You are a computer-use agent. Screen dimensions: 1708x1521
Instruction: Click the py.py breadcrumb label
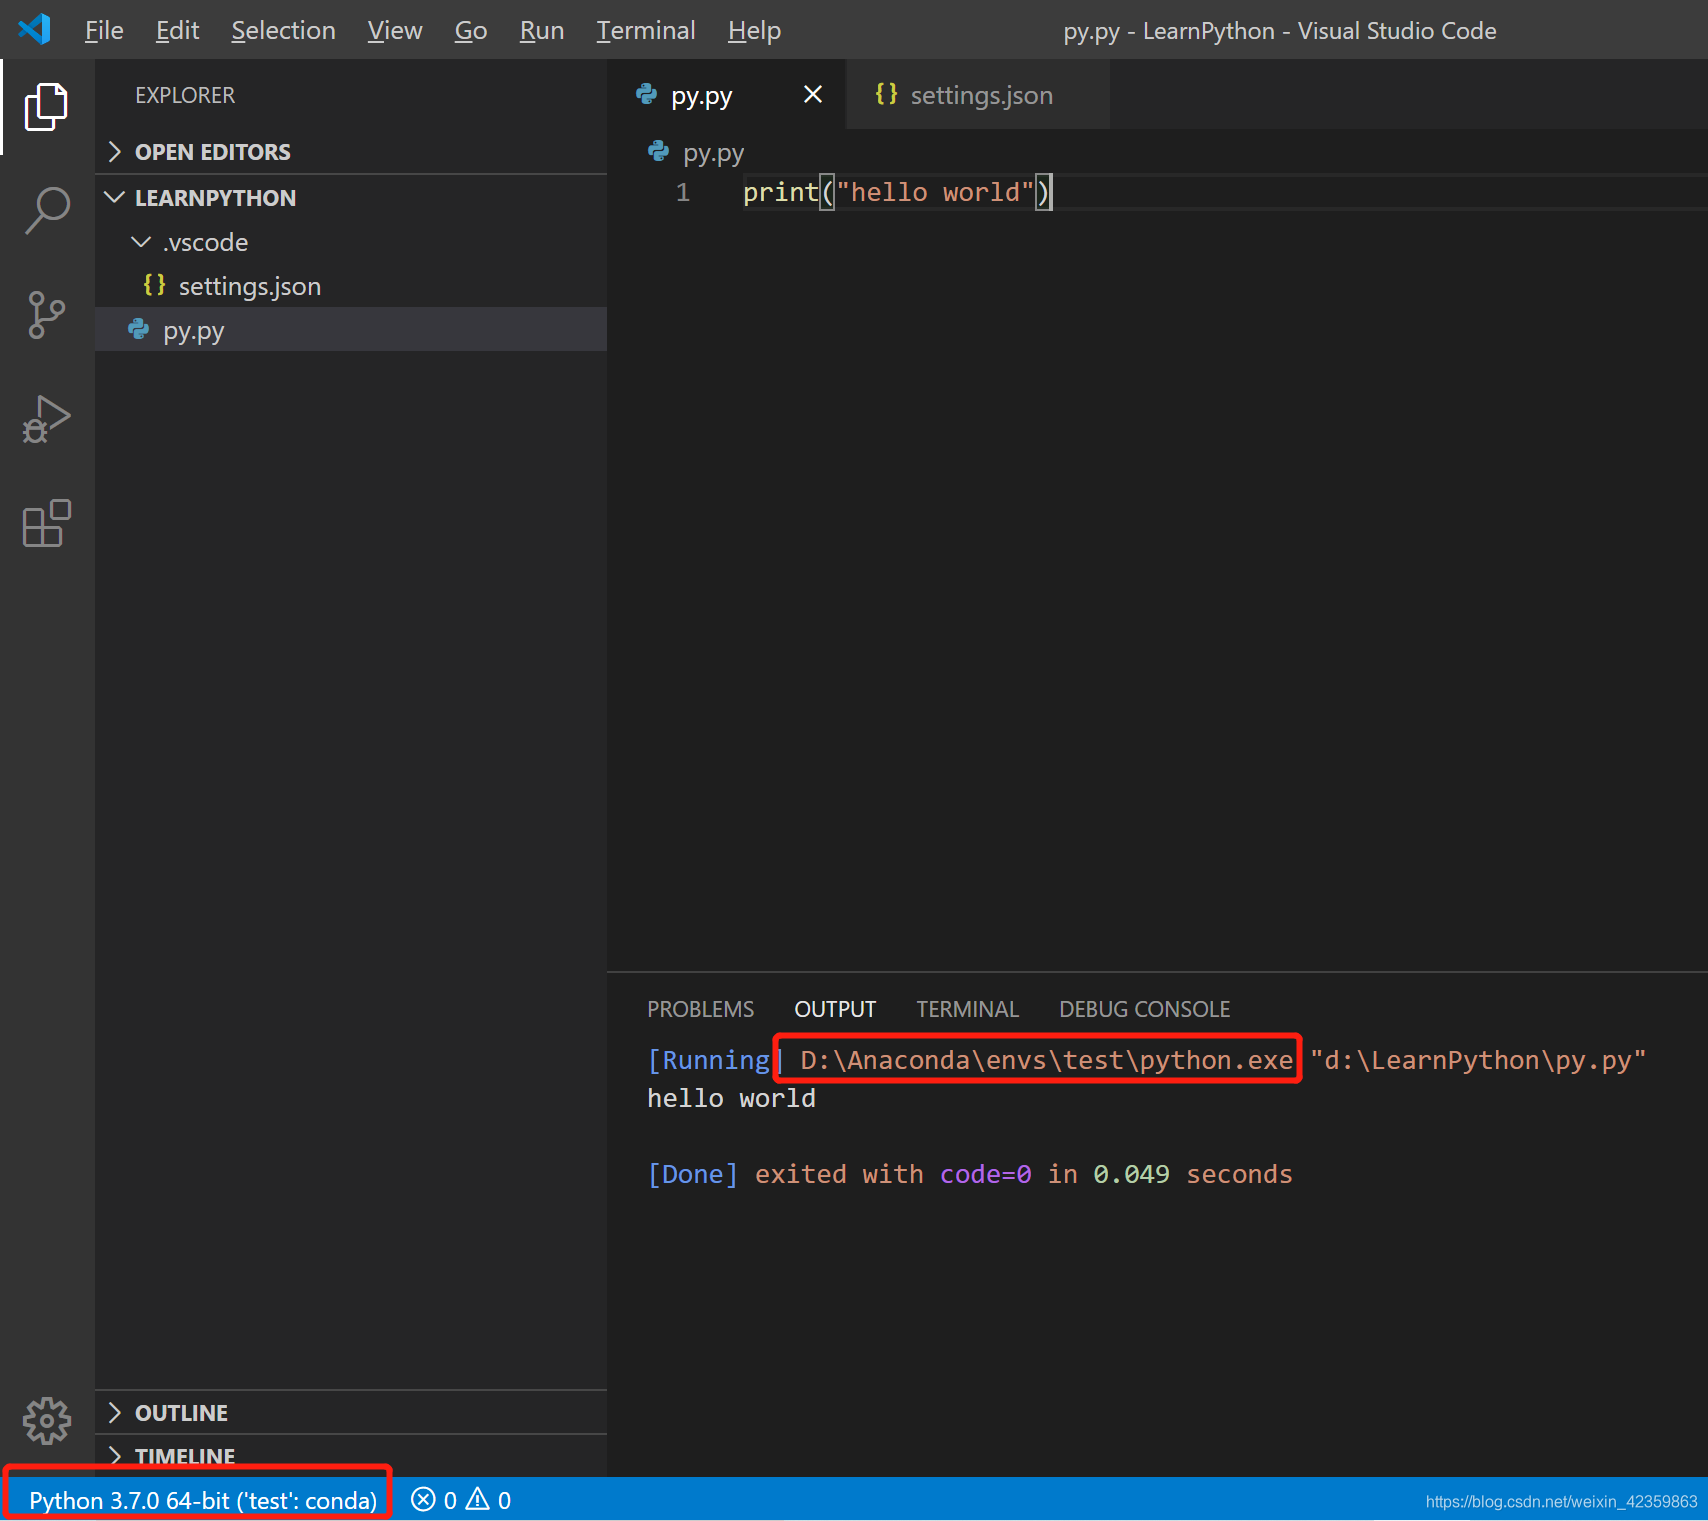pos(714,152)
